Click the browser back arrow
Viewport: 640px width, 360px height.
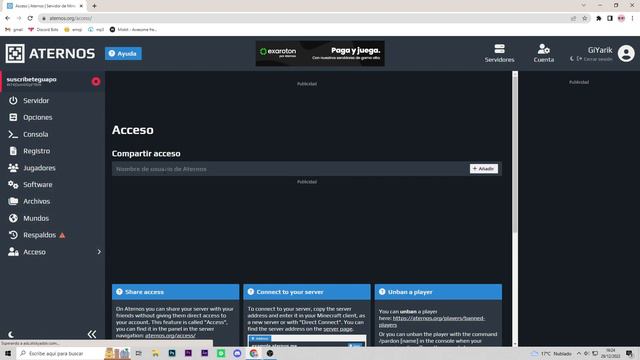pos(7,18)
